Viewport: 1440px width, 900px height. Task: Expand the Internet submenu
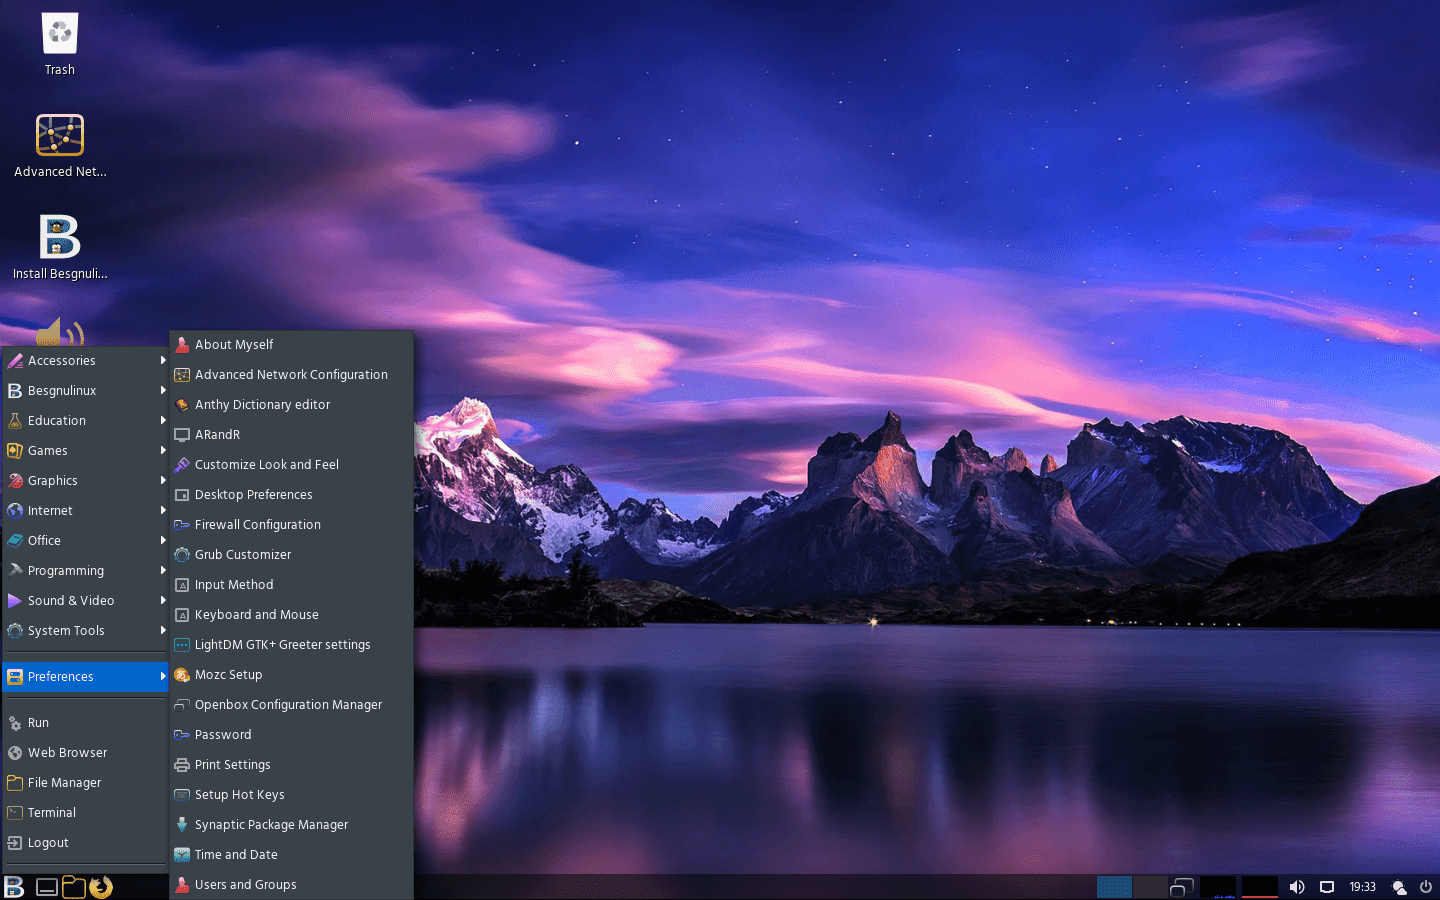(x=86, y=511)
